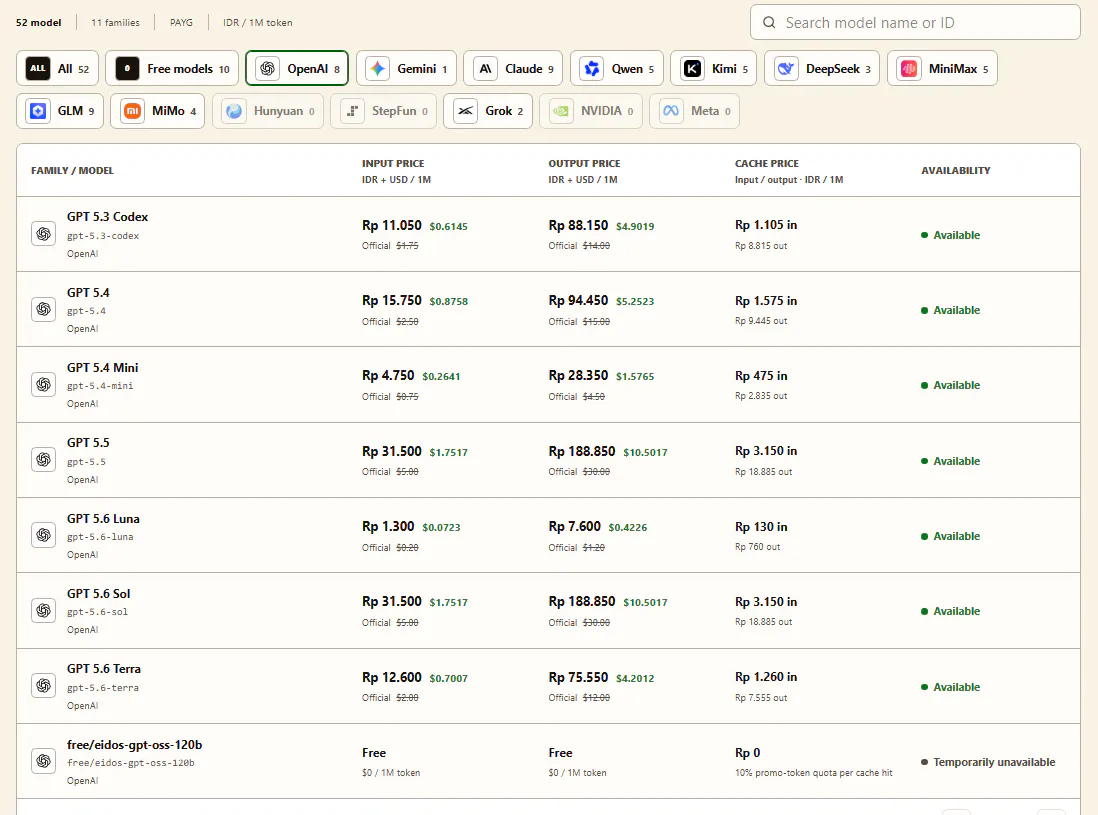Click the gpt-5.6-terra model ID
1098x815 pixels.
(x=103, y=688)
